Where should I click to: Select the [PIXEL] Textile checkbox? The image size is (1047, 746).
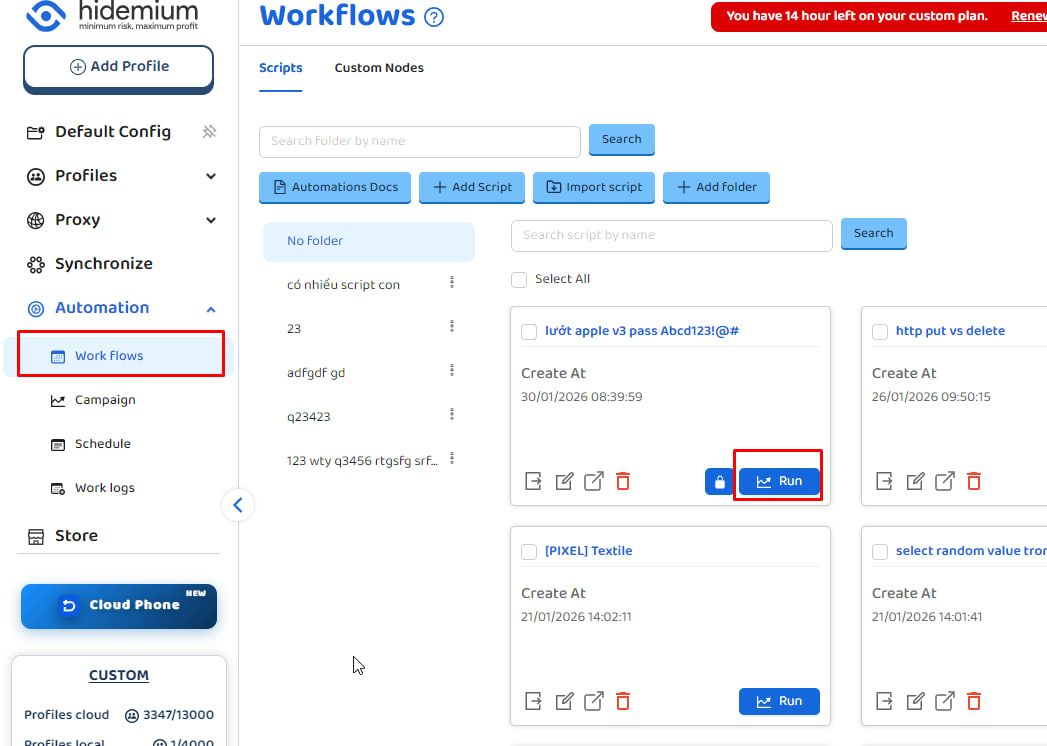pyautogui.click(x=529, y=552)
